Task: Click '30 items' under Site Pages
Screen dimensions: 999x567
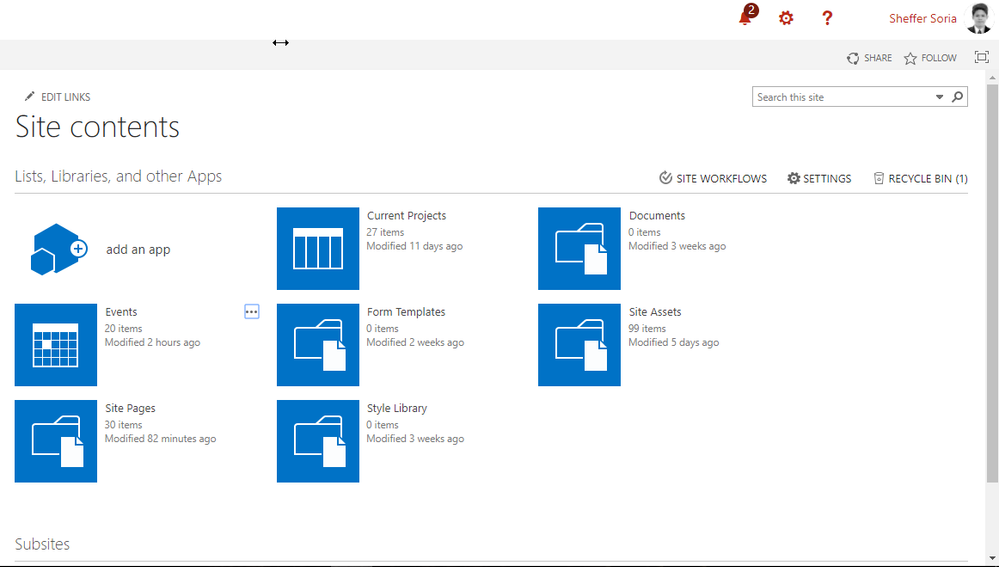Action: [124, 424]
